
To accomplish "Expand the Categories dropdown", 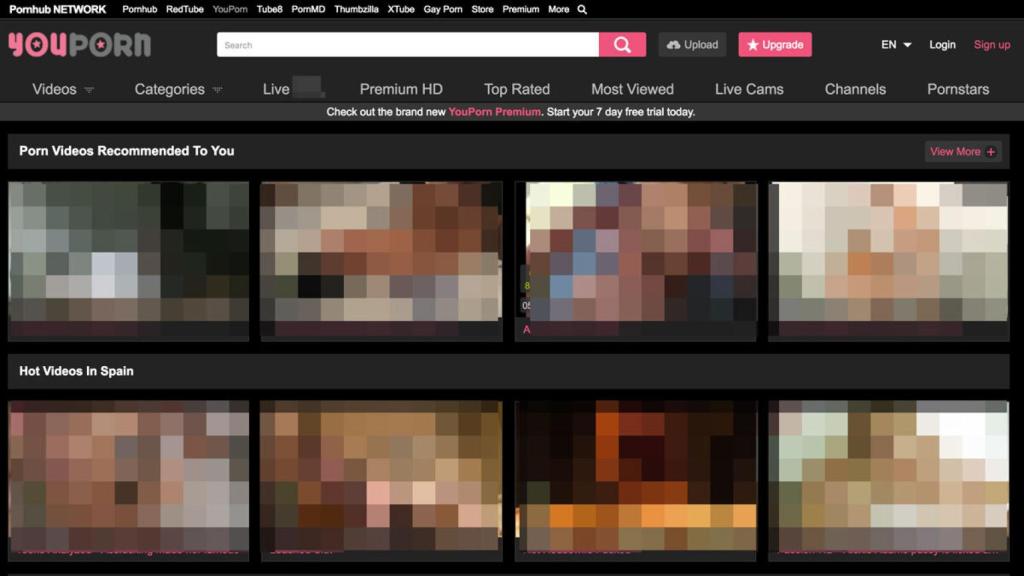I will click(168, 89).
